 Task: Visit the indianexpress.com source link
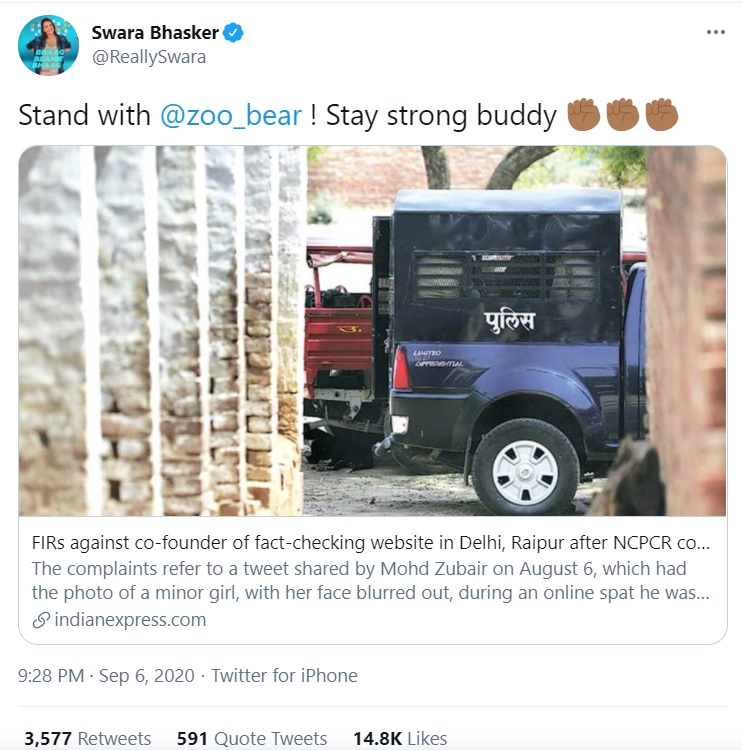click(130, 620)
